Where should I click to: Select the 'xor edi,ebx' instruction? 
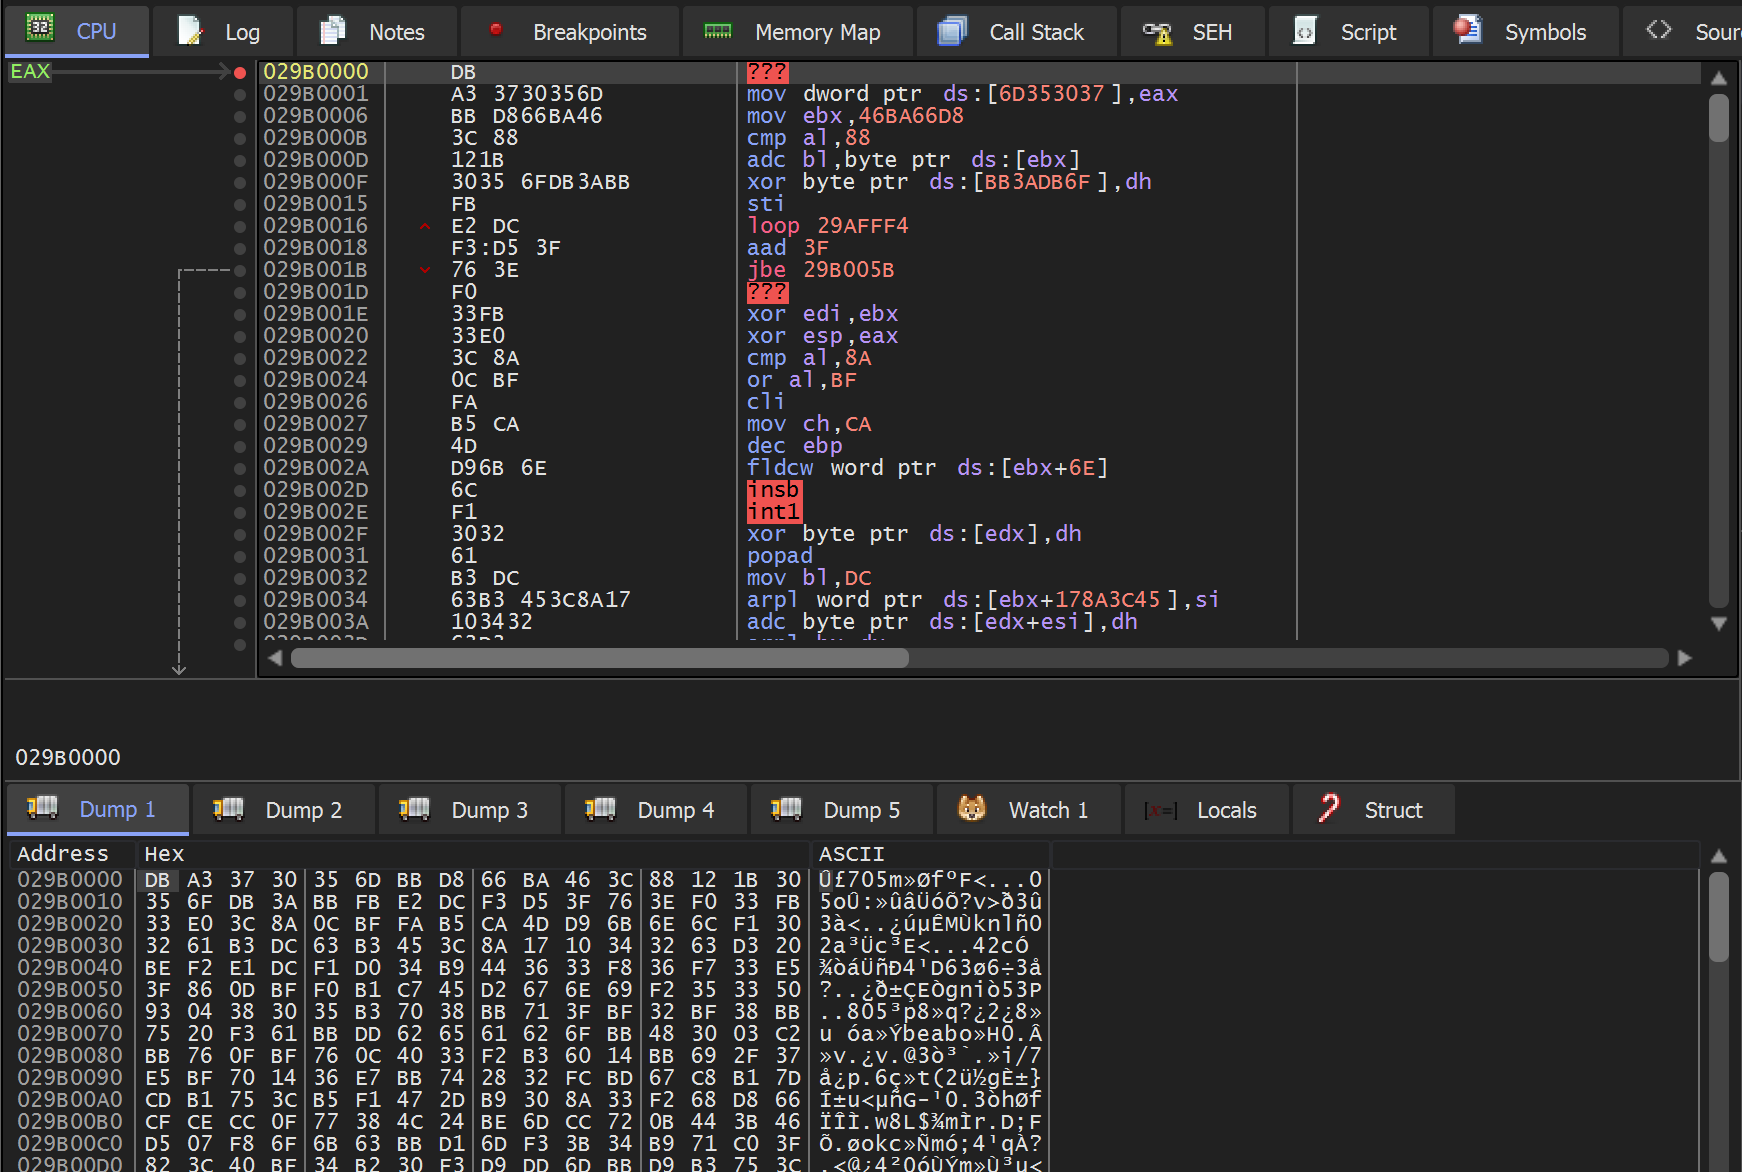[822, 314]
